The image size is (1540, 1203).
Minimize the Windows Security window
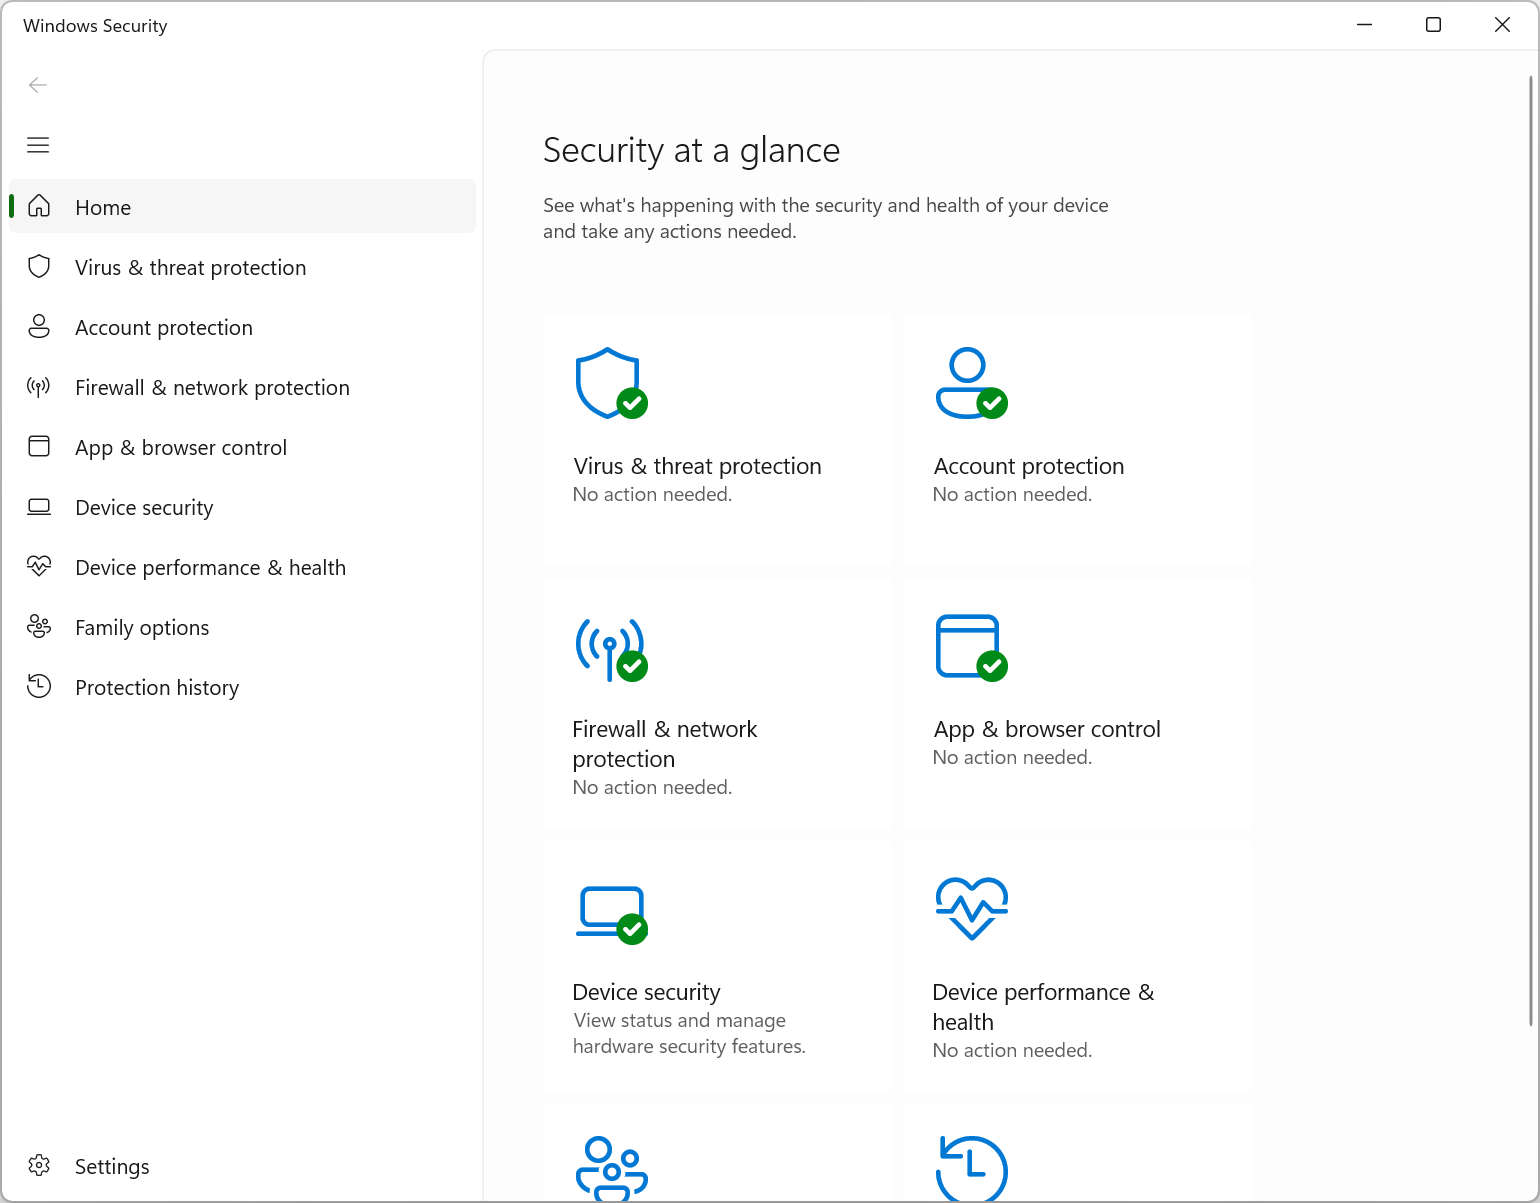(1364, 25)
